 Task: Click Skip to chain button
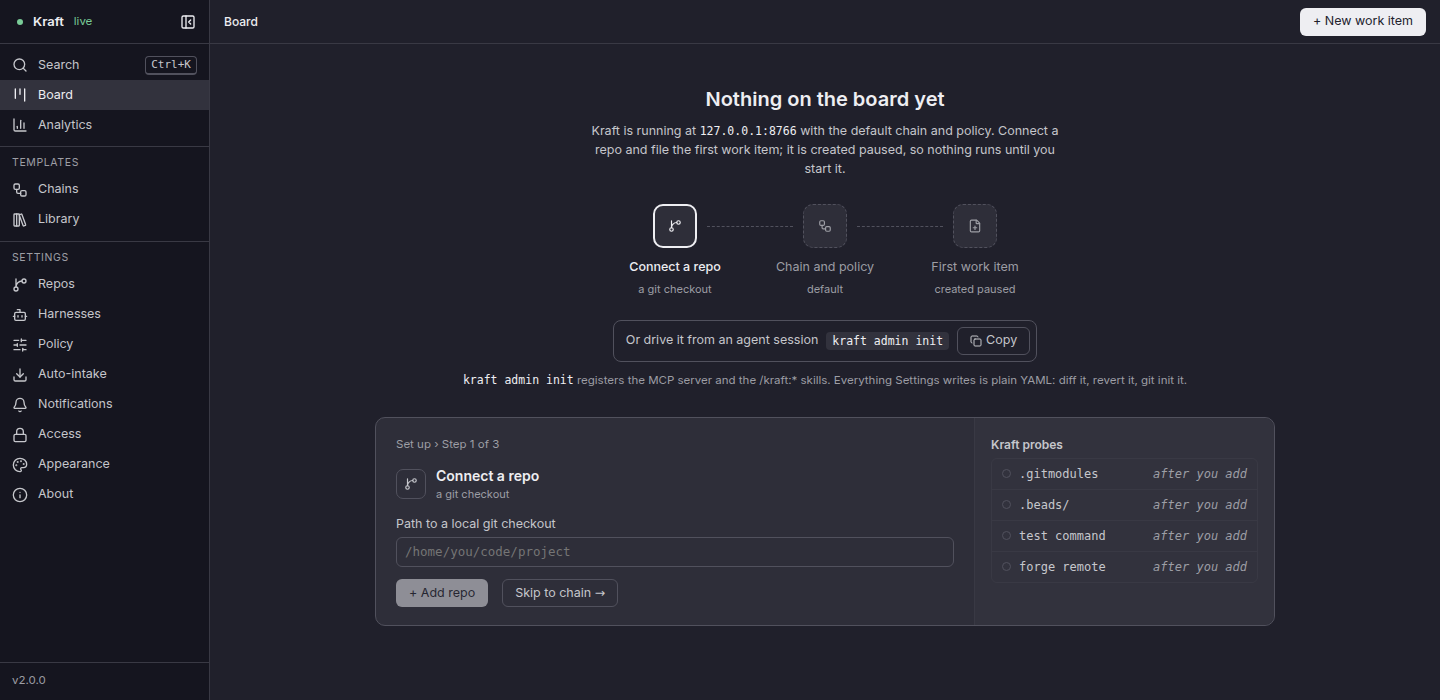click(x=560, y=593)
